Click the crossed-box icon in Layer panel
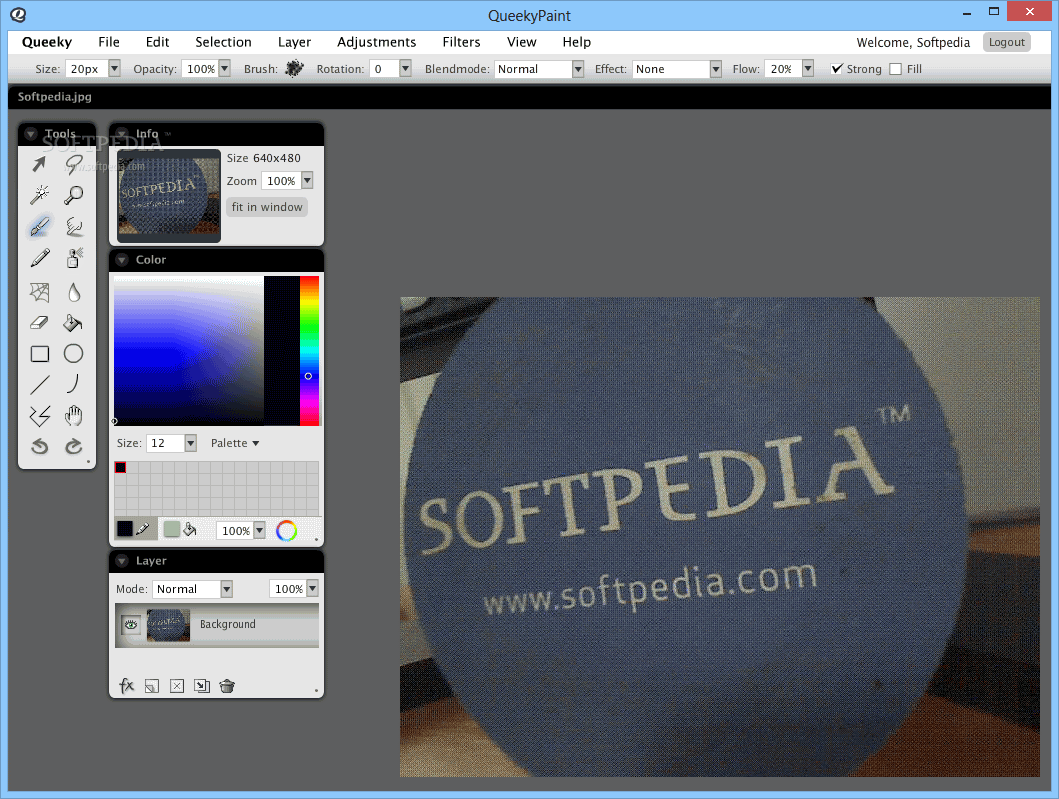Image resolution: width=1059 pixels, height=799 pixels. [177, 686]
